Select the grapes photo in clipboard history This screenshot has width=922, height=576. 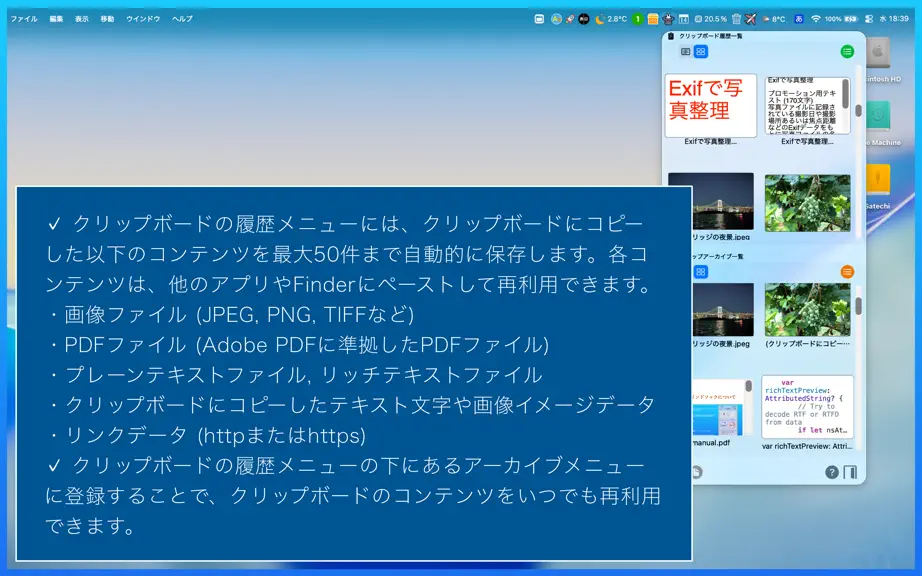click(807, 203)
